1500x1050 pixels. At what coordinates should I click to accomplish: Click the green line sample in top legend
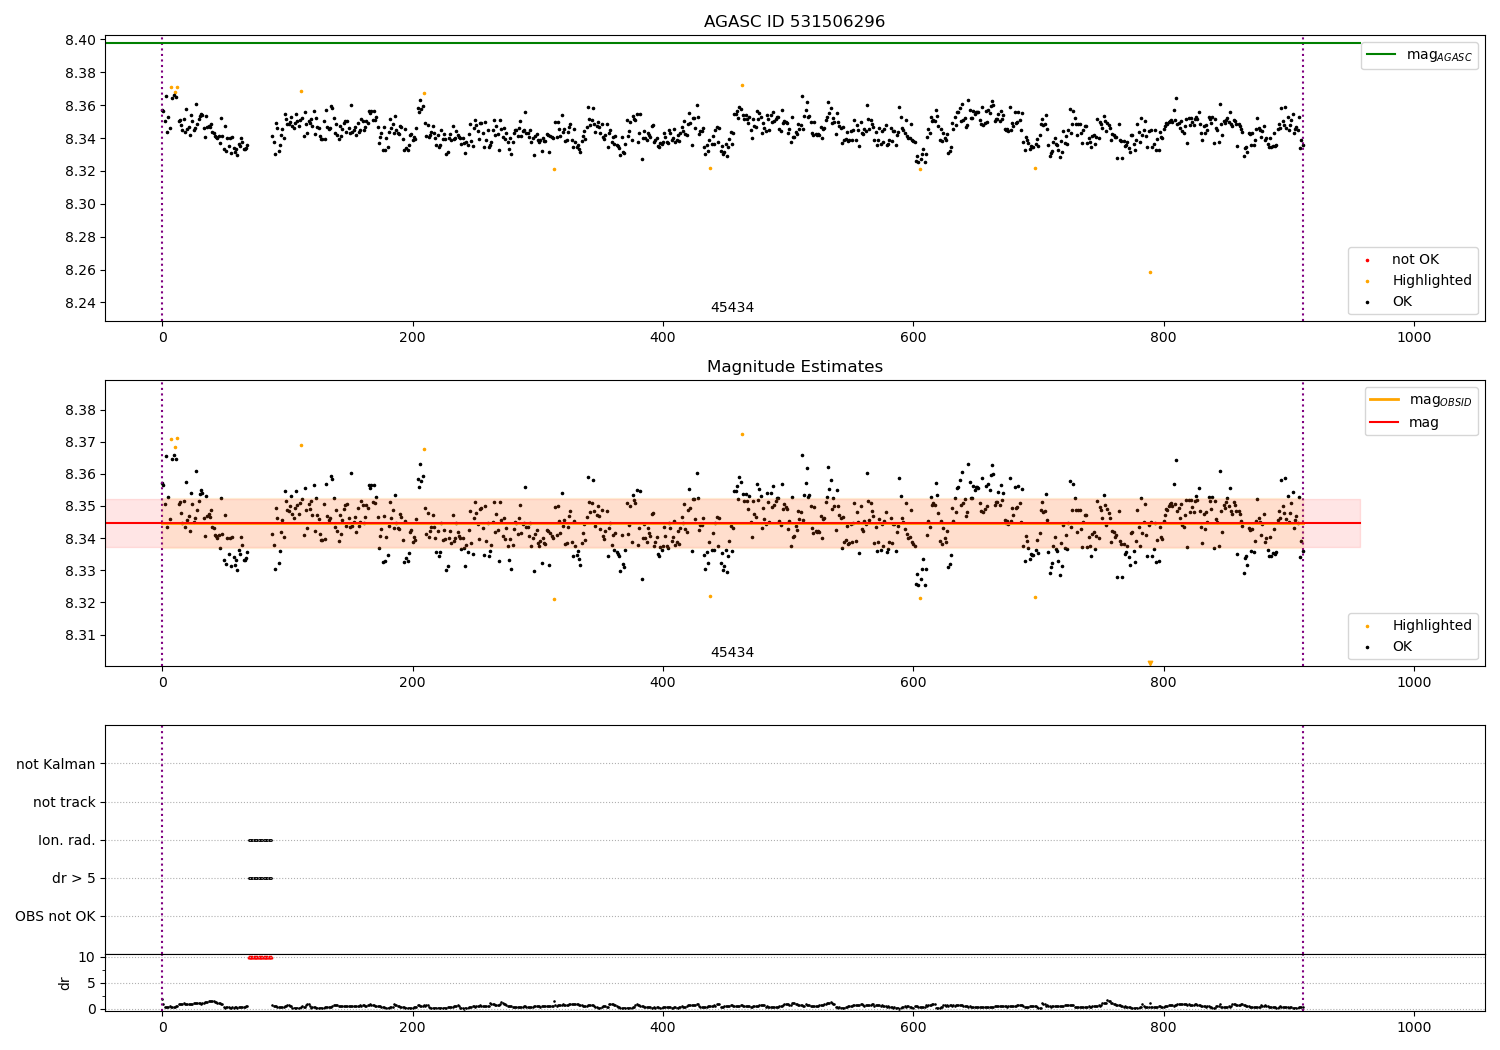point(1381,55)
